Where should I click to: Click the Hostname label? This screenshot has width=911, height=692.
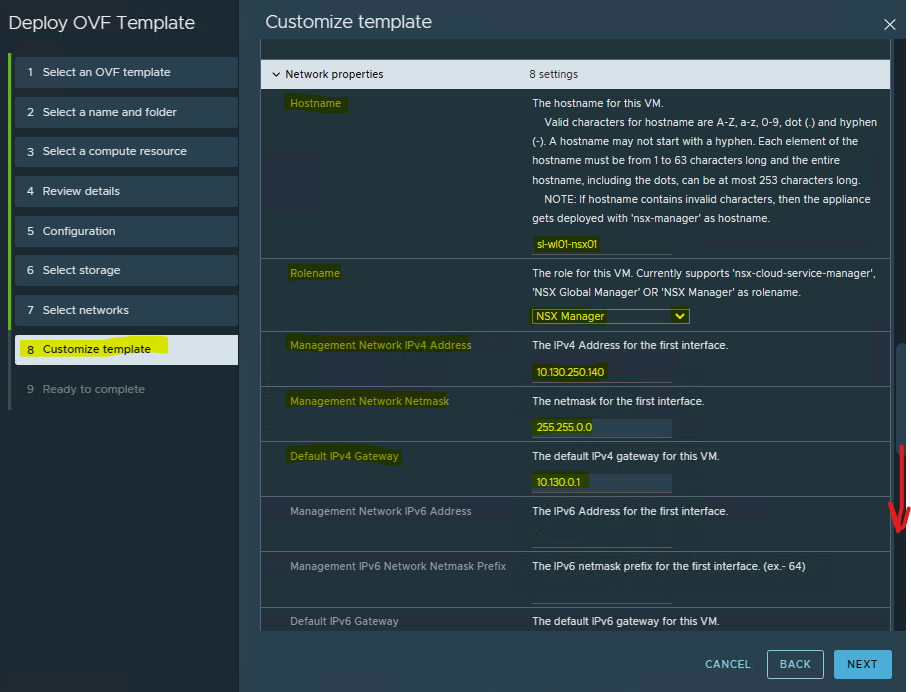(315, 103)
